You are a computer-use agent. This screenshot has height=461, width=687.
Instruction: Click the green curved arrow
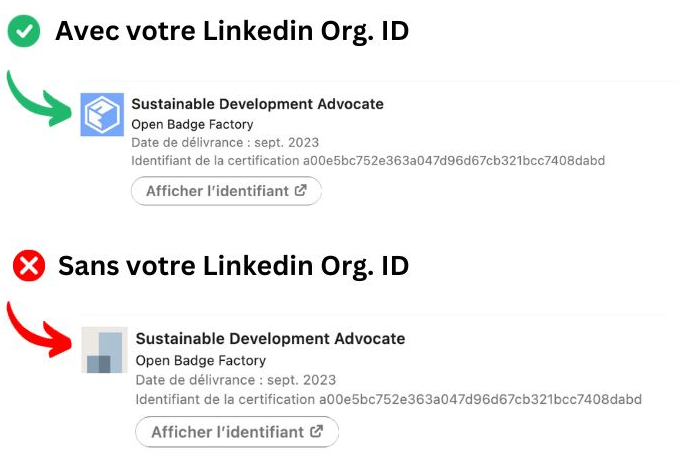click(x=40, y=98)
